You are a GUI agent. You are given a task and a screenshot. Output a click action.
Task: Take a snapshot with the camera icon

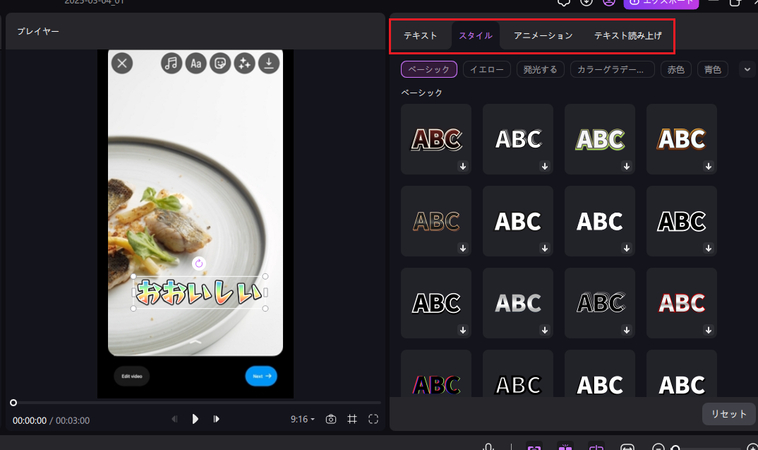(x=331, y=419)
